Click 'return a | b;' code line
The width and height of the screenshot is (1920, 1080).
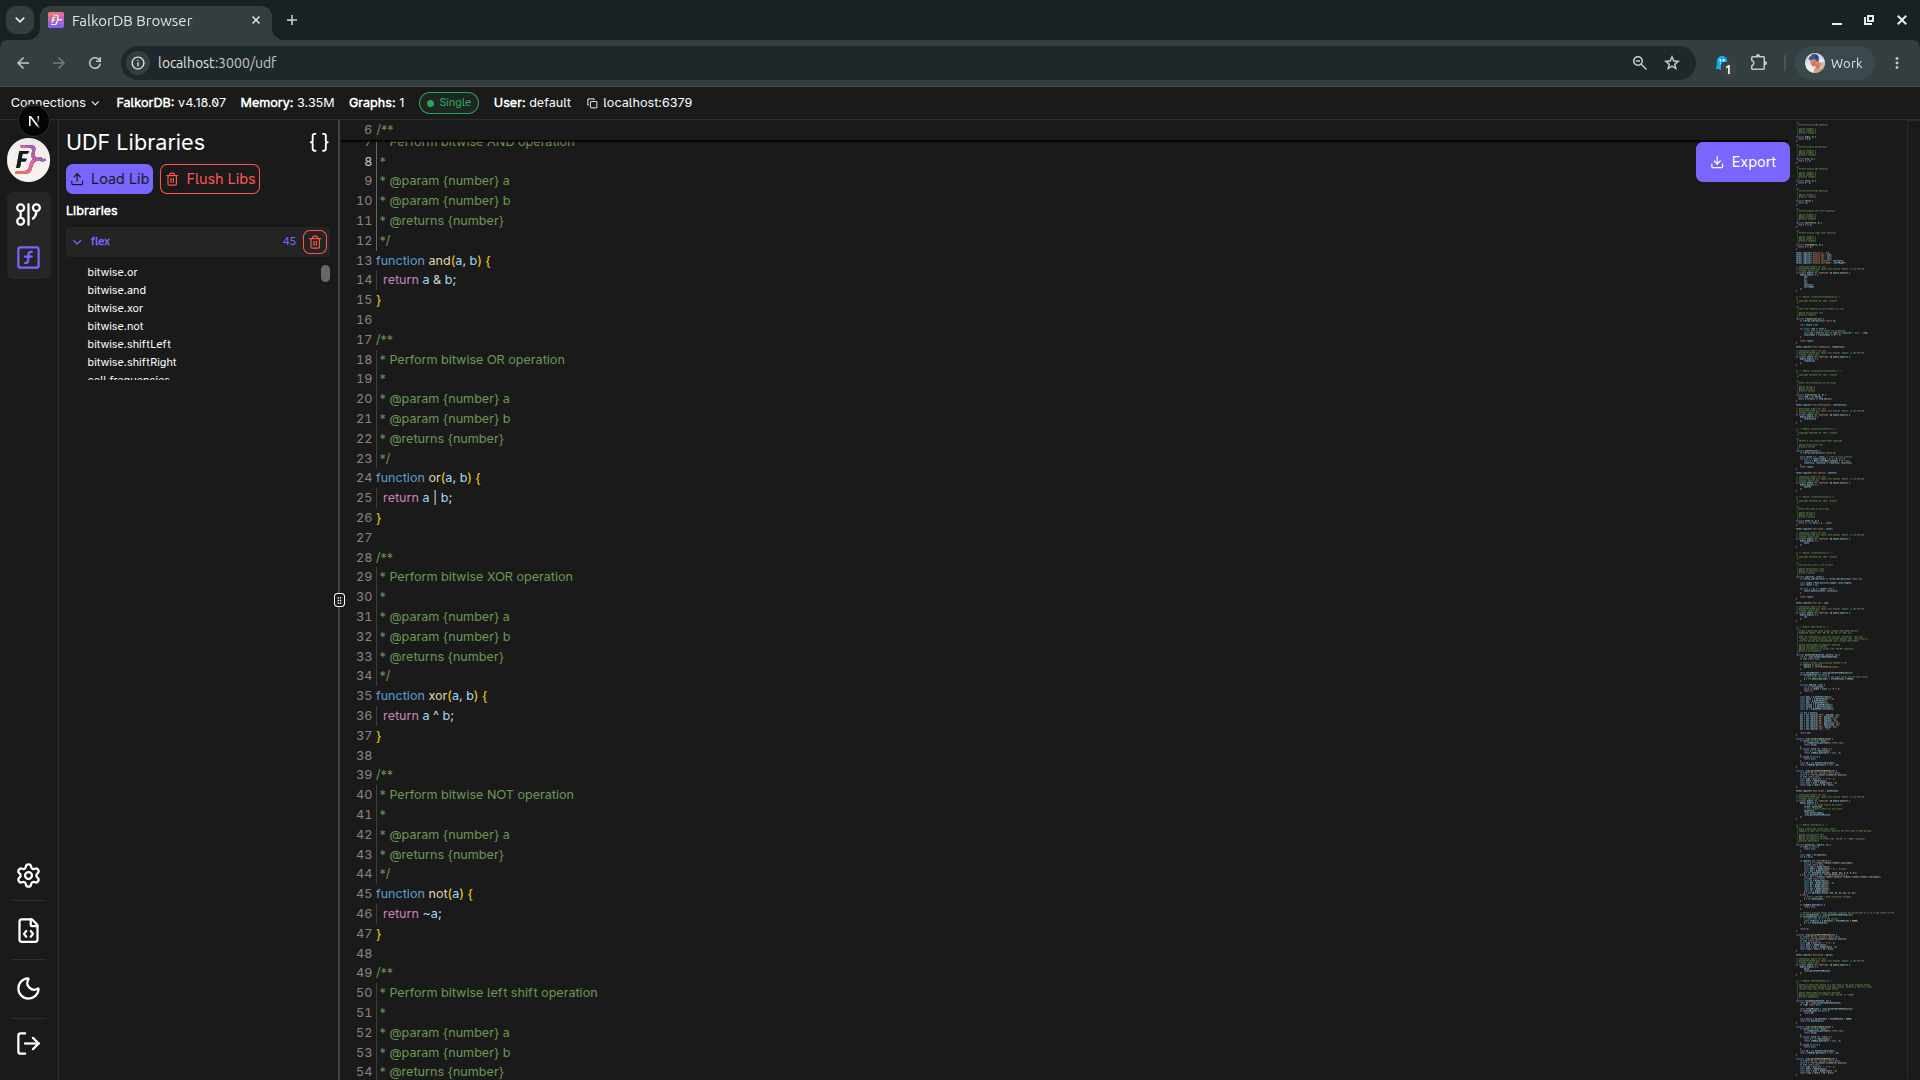coord(417,498)
